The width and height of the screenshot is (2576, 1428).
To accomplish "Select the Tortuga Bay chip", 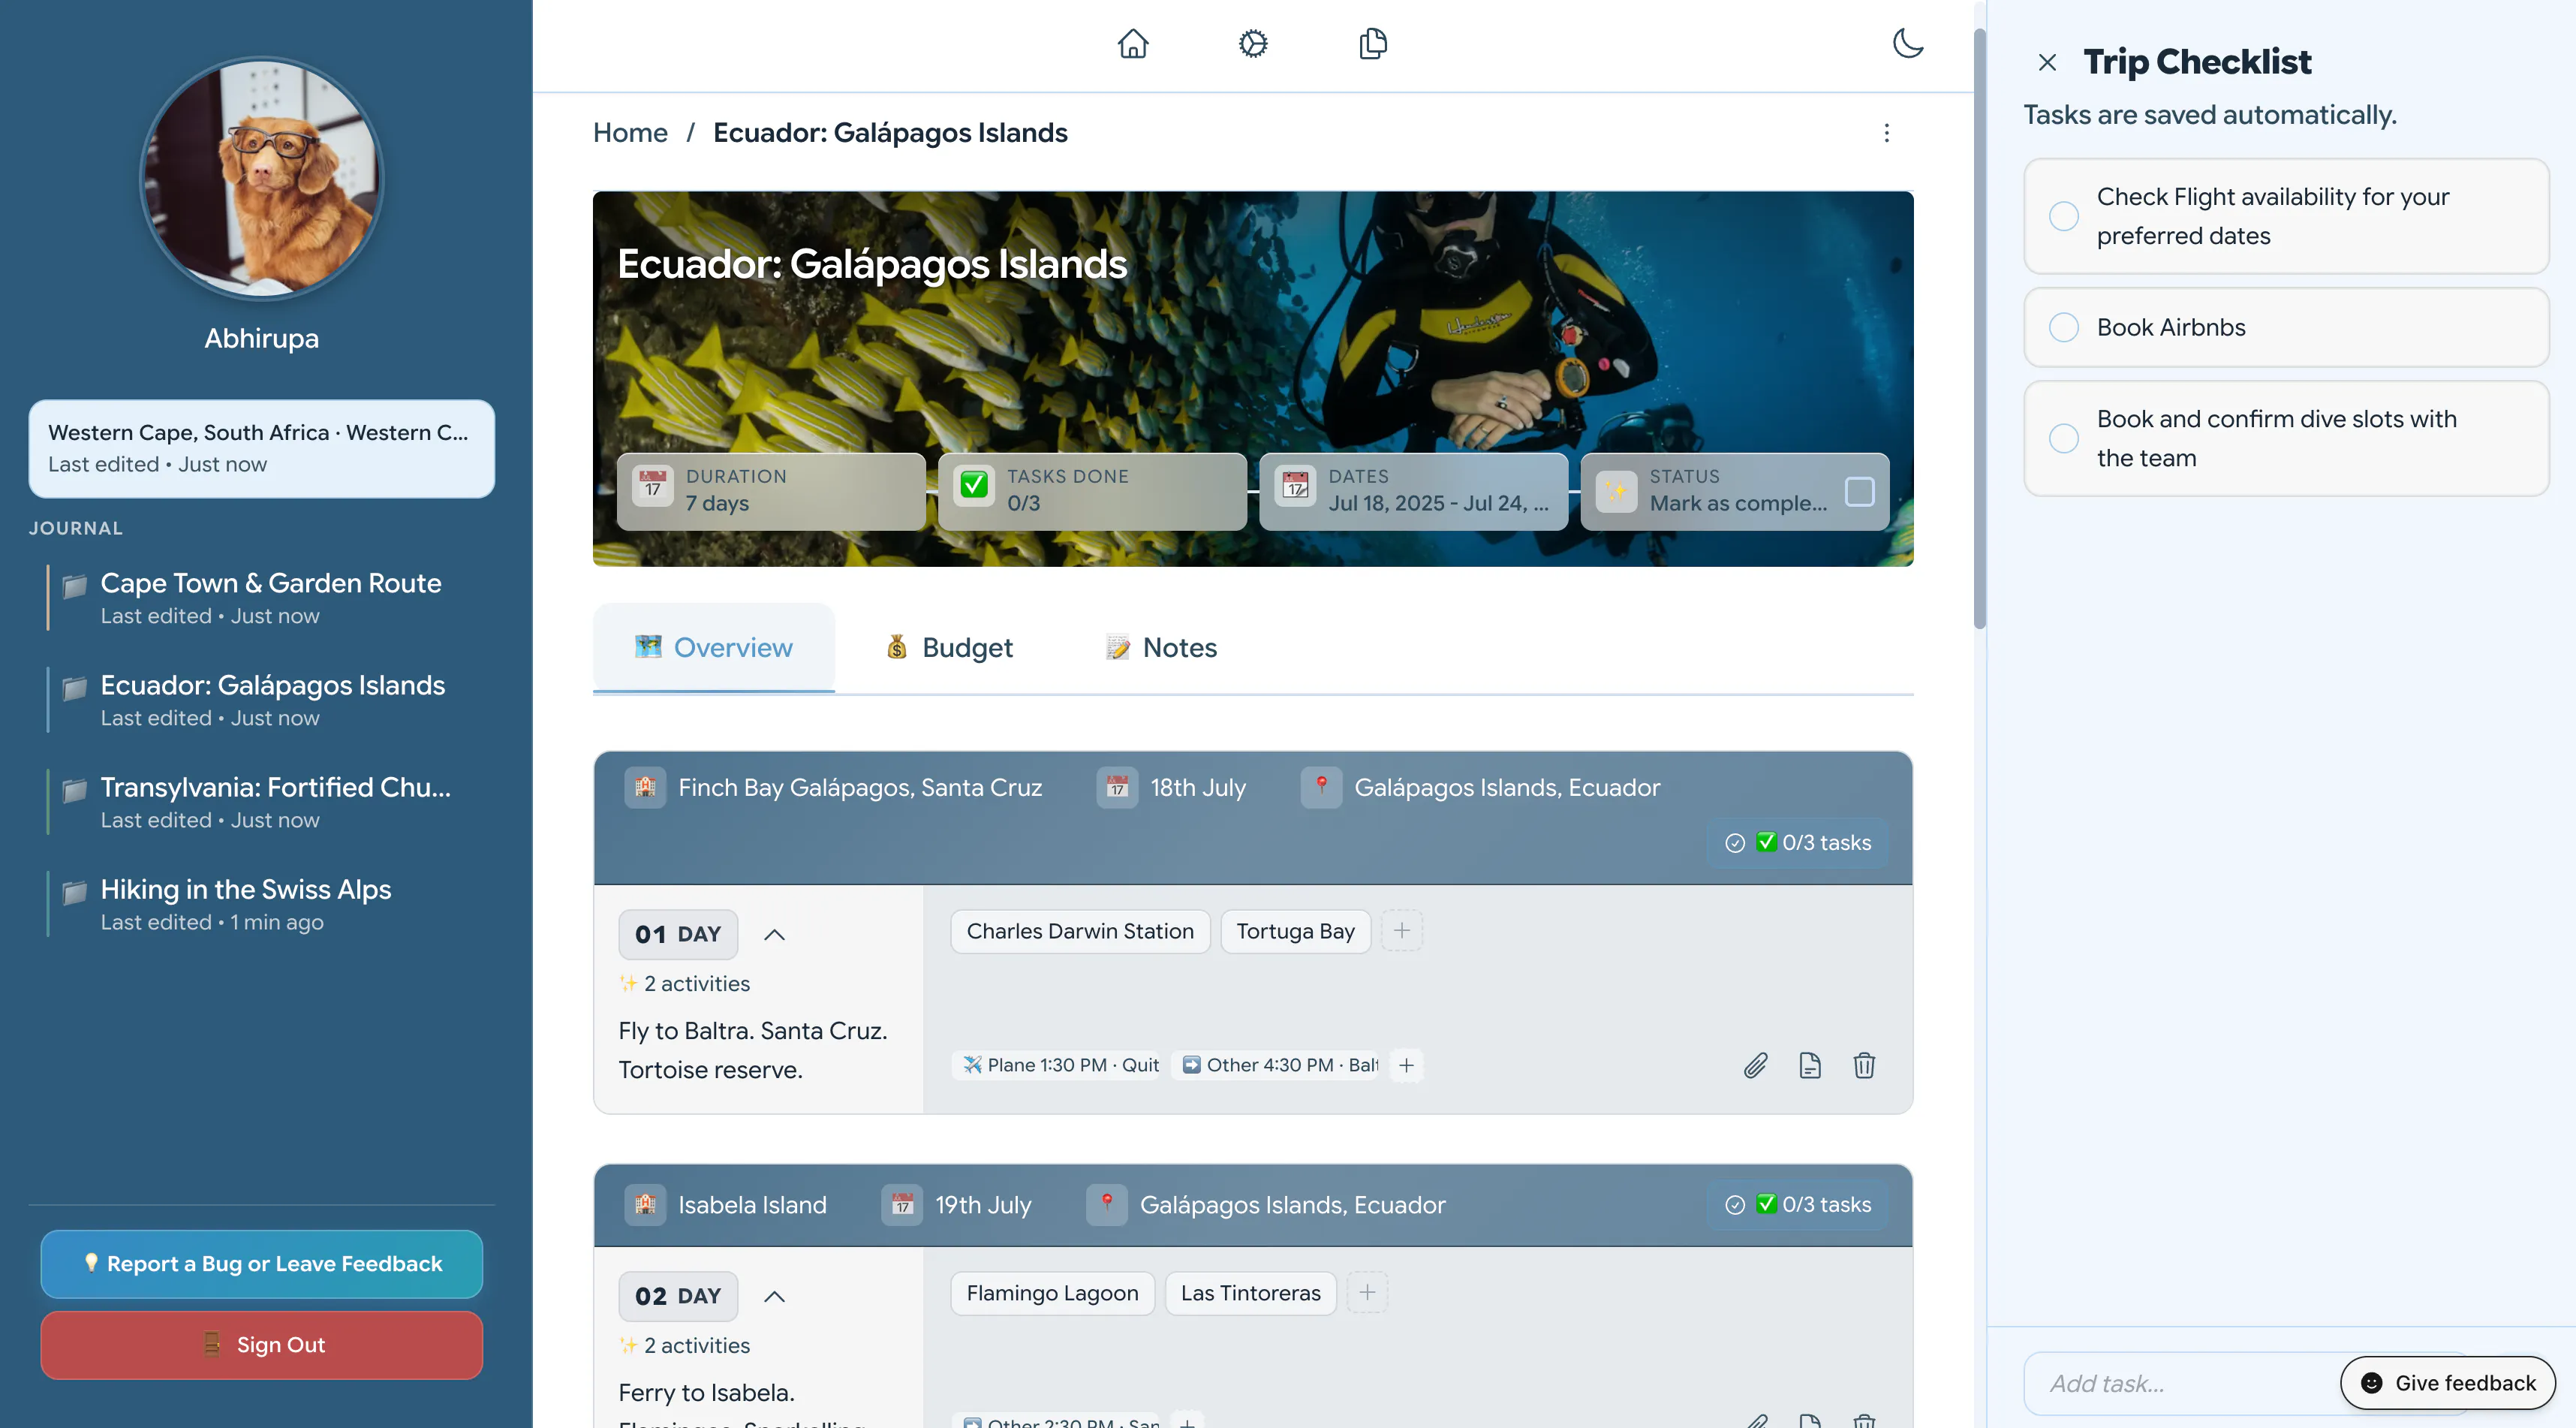I will coord(1295,931).
